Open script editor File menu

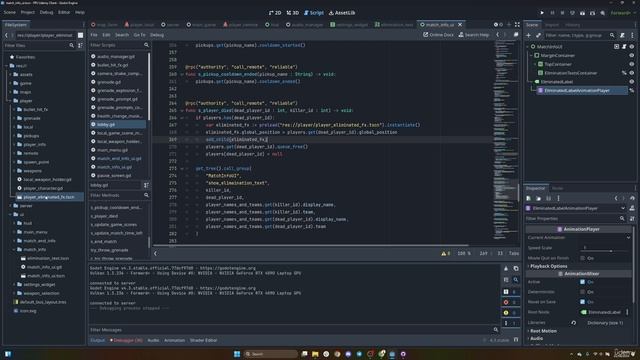(x=94, y=35)
